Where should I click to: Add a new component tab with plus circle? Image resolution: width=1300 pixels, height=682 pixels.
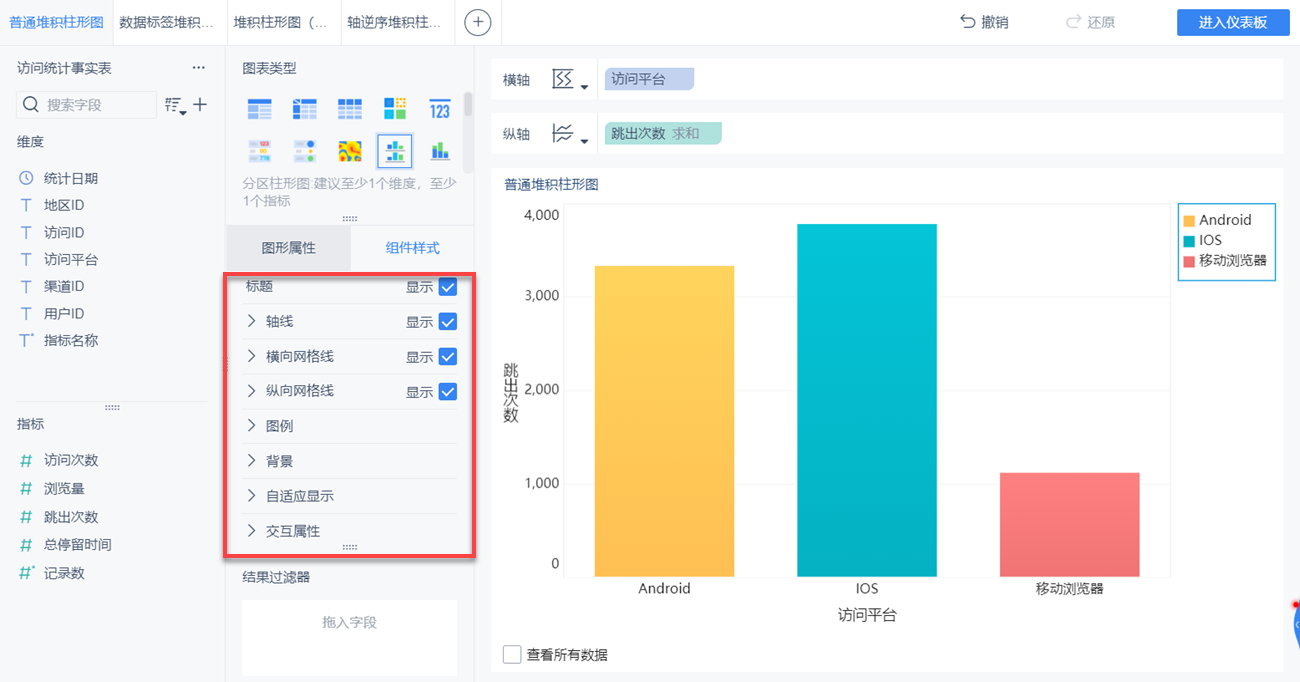(478, 22)
